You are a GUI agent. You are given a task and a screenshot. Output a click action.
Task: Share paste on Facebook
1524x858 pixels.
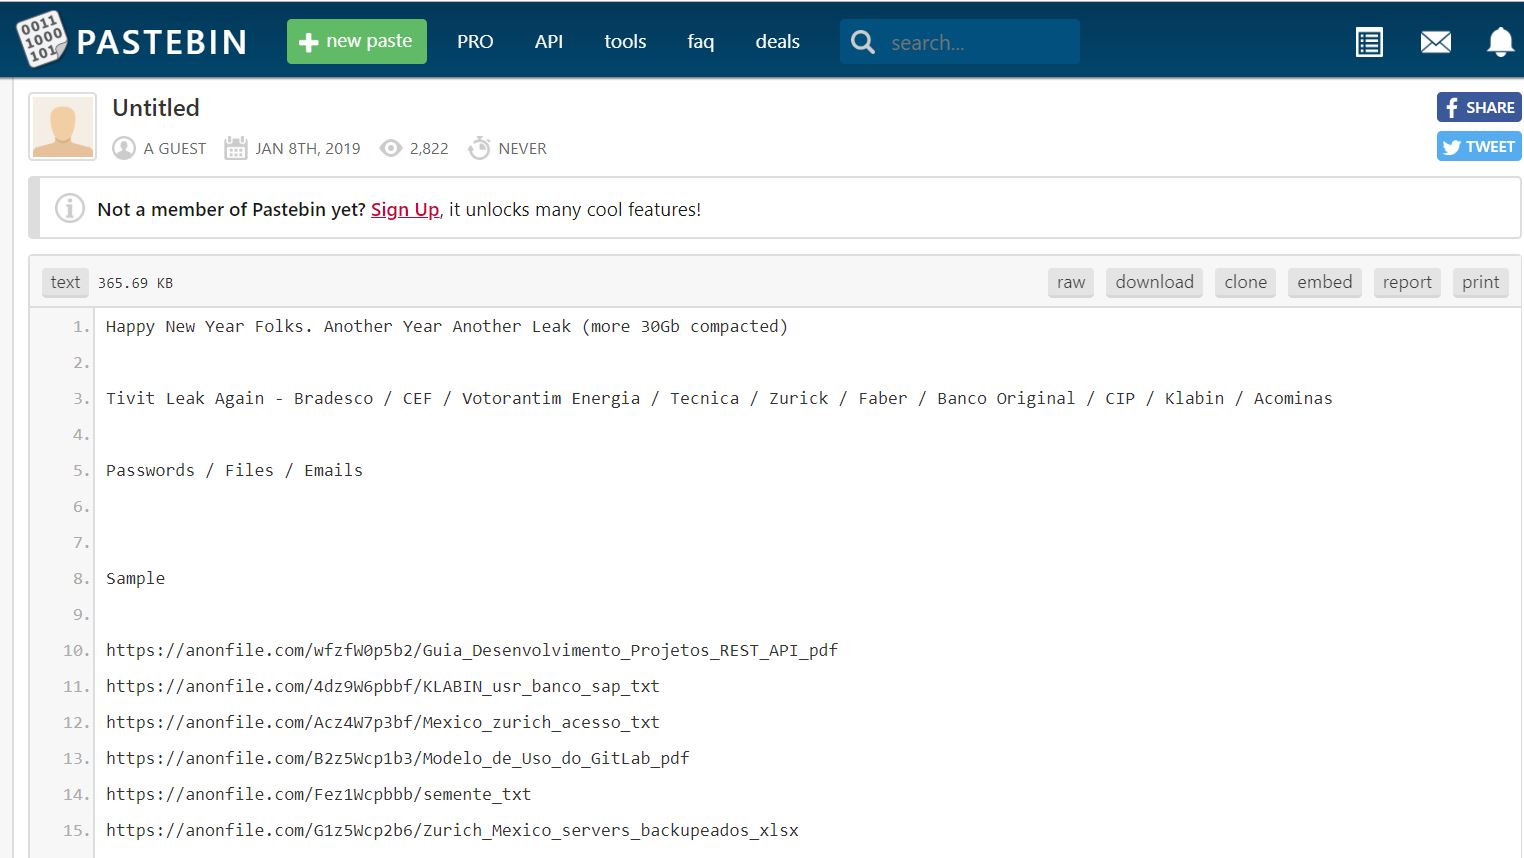click(x=1479, y=107)
